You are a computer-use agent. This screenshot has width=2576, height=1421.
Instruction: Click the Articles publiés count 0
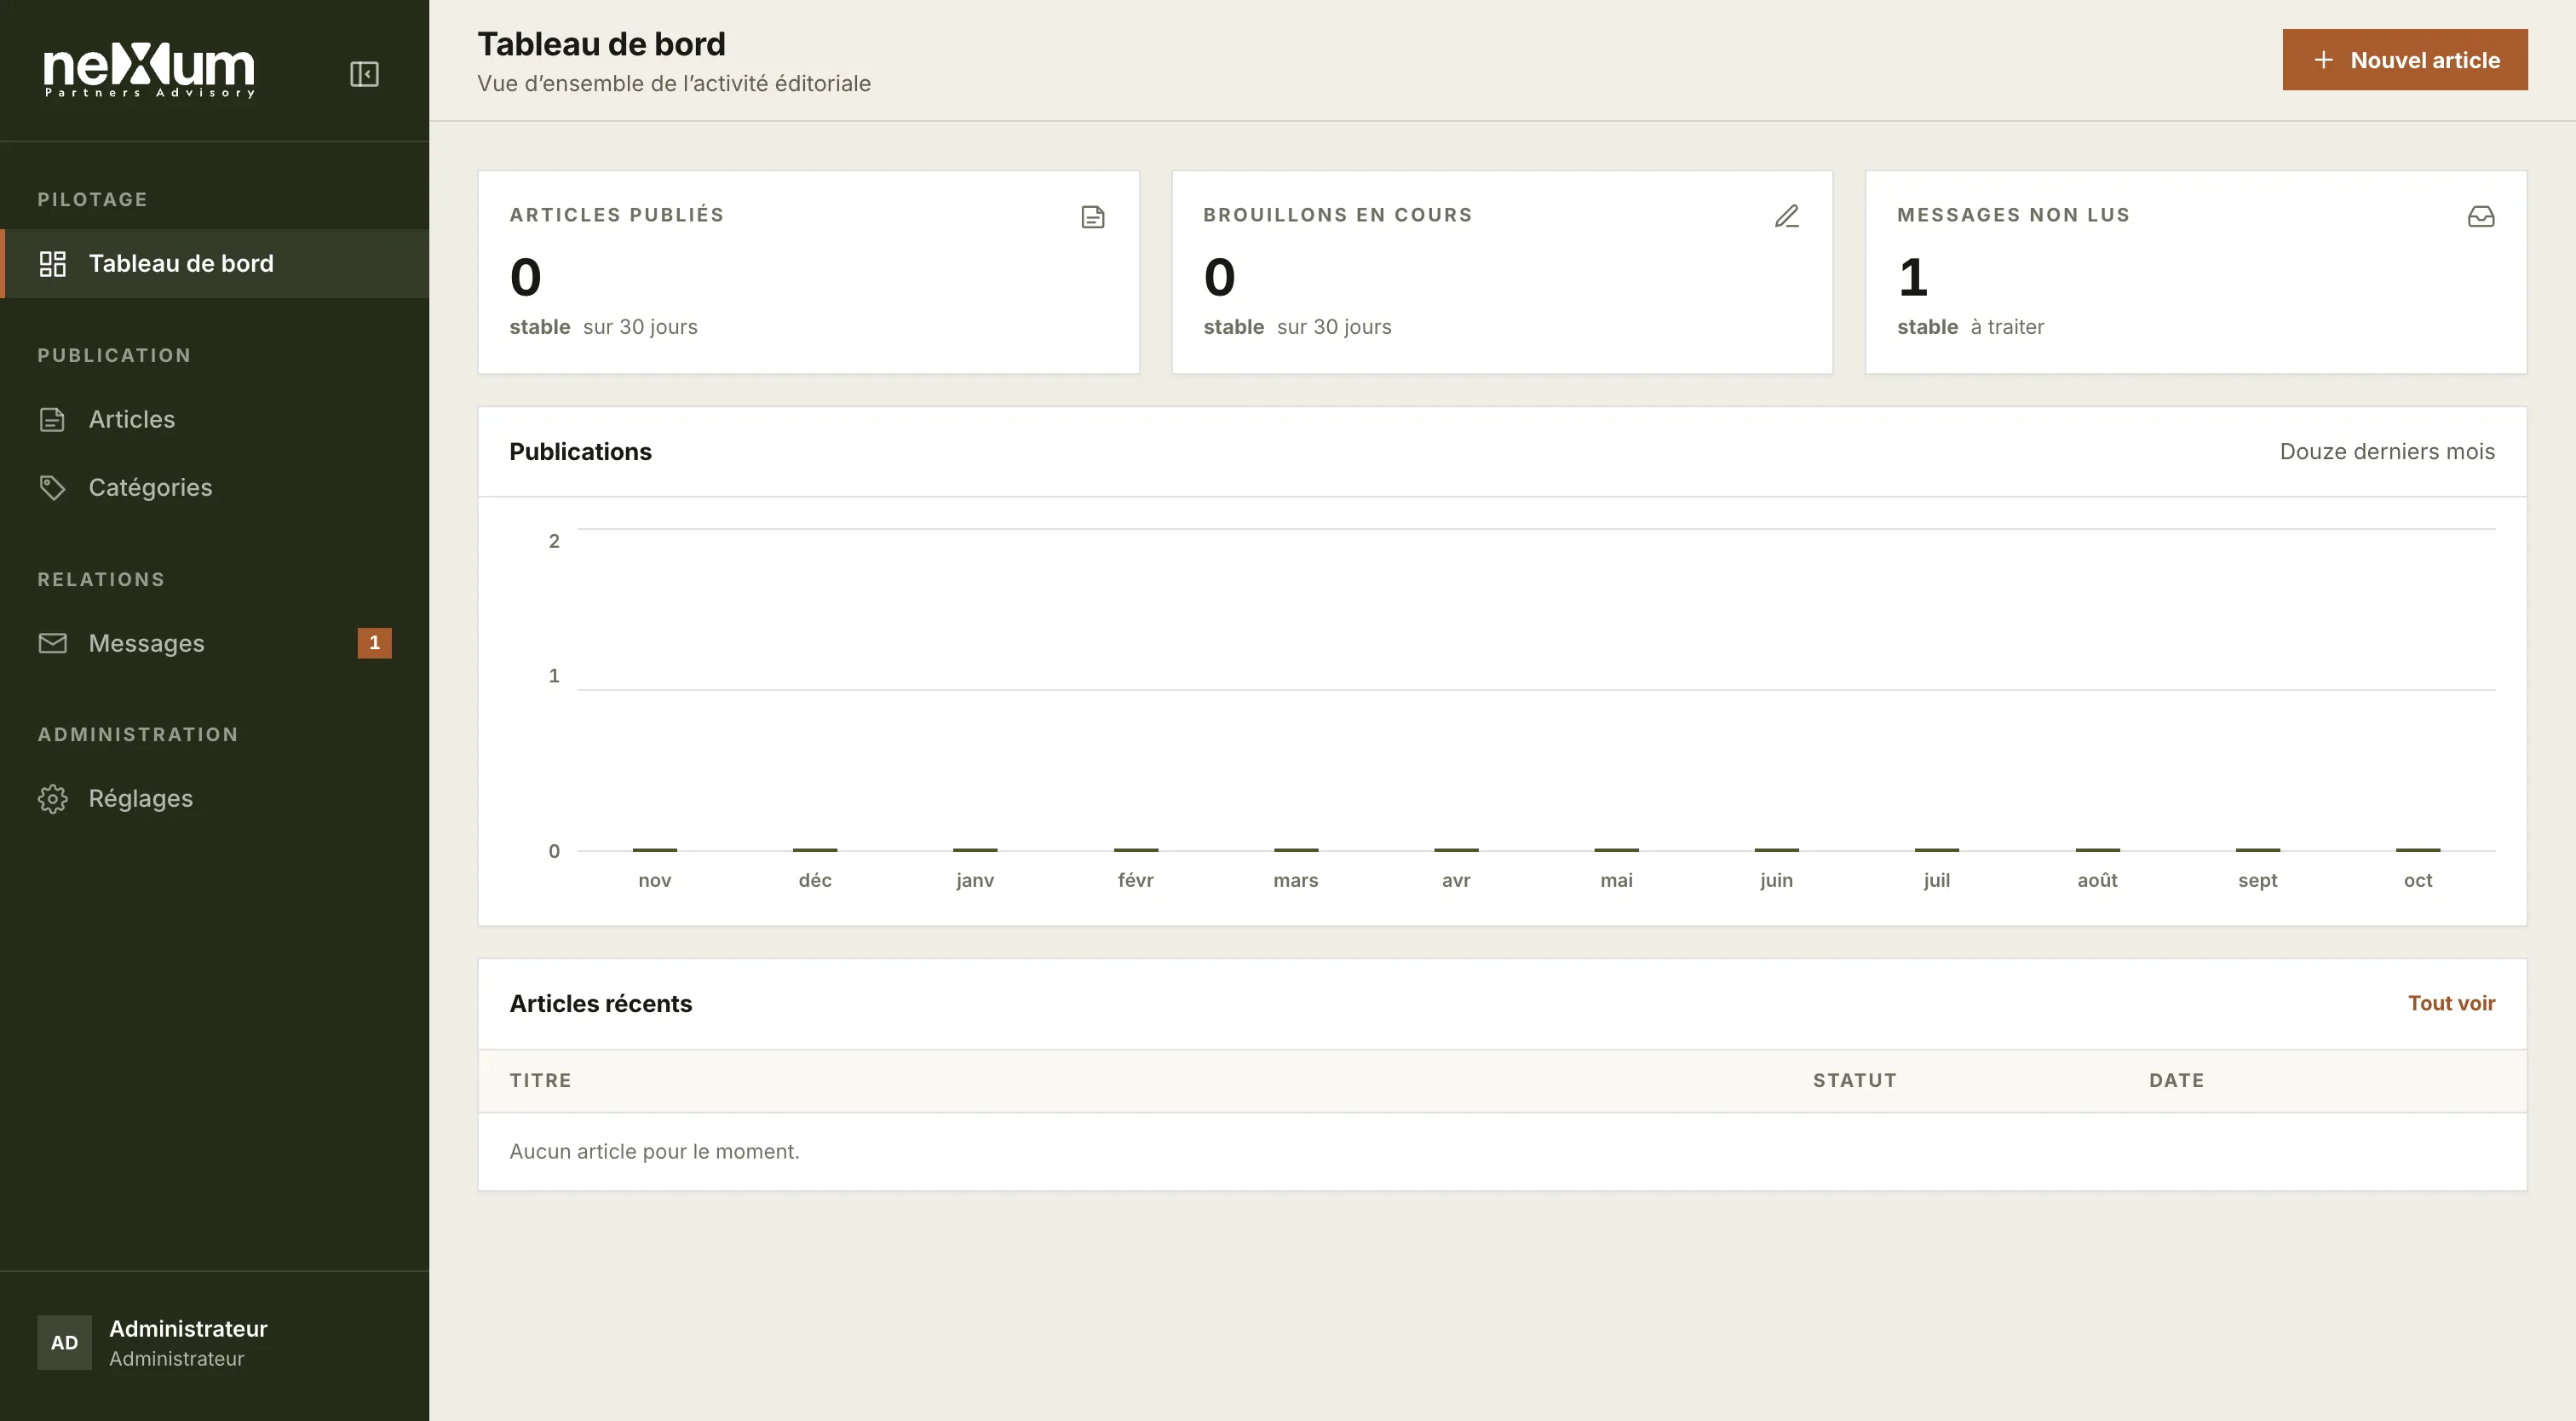pos(526,277)
